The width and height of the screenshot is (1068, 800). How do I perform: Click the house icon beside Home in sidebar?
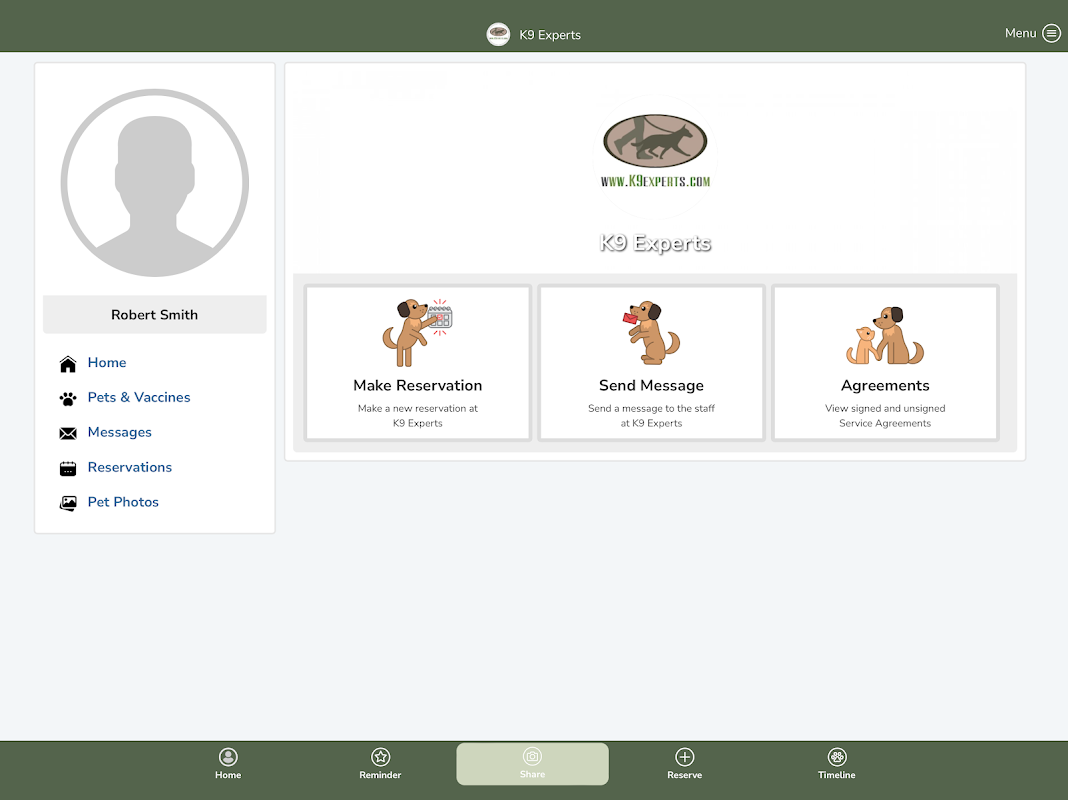[68, 364]
